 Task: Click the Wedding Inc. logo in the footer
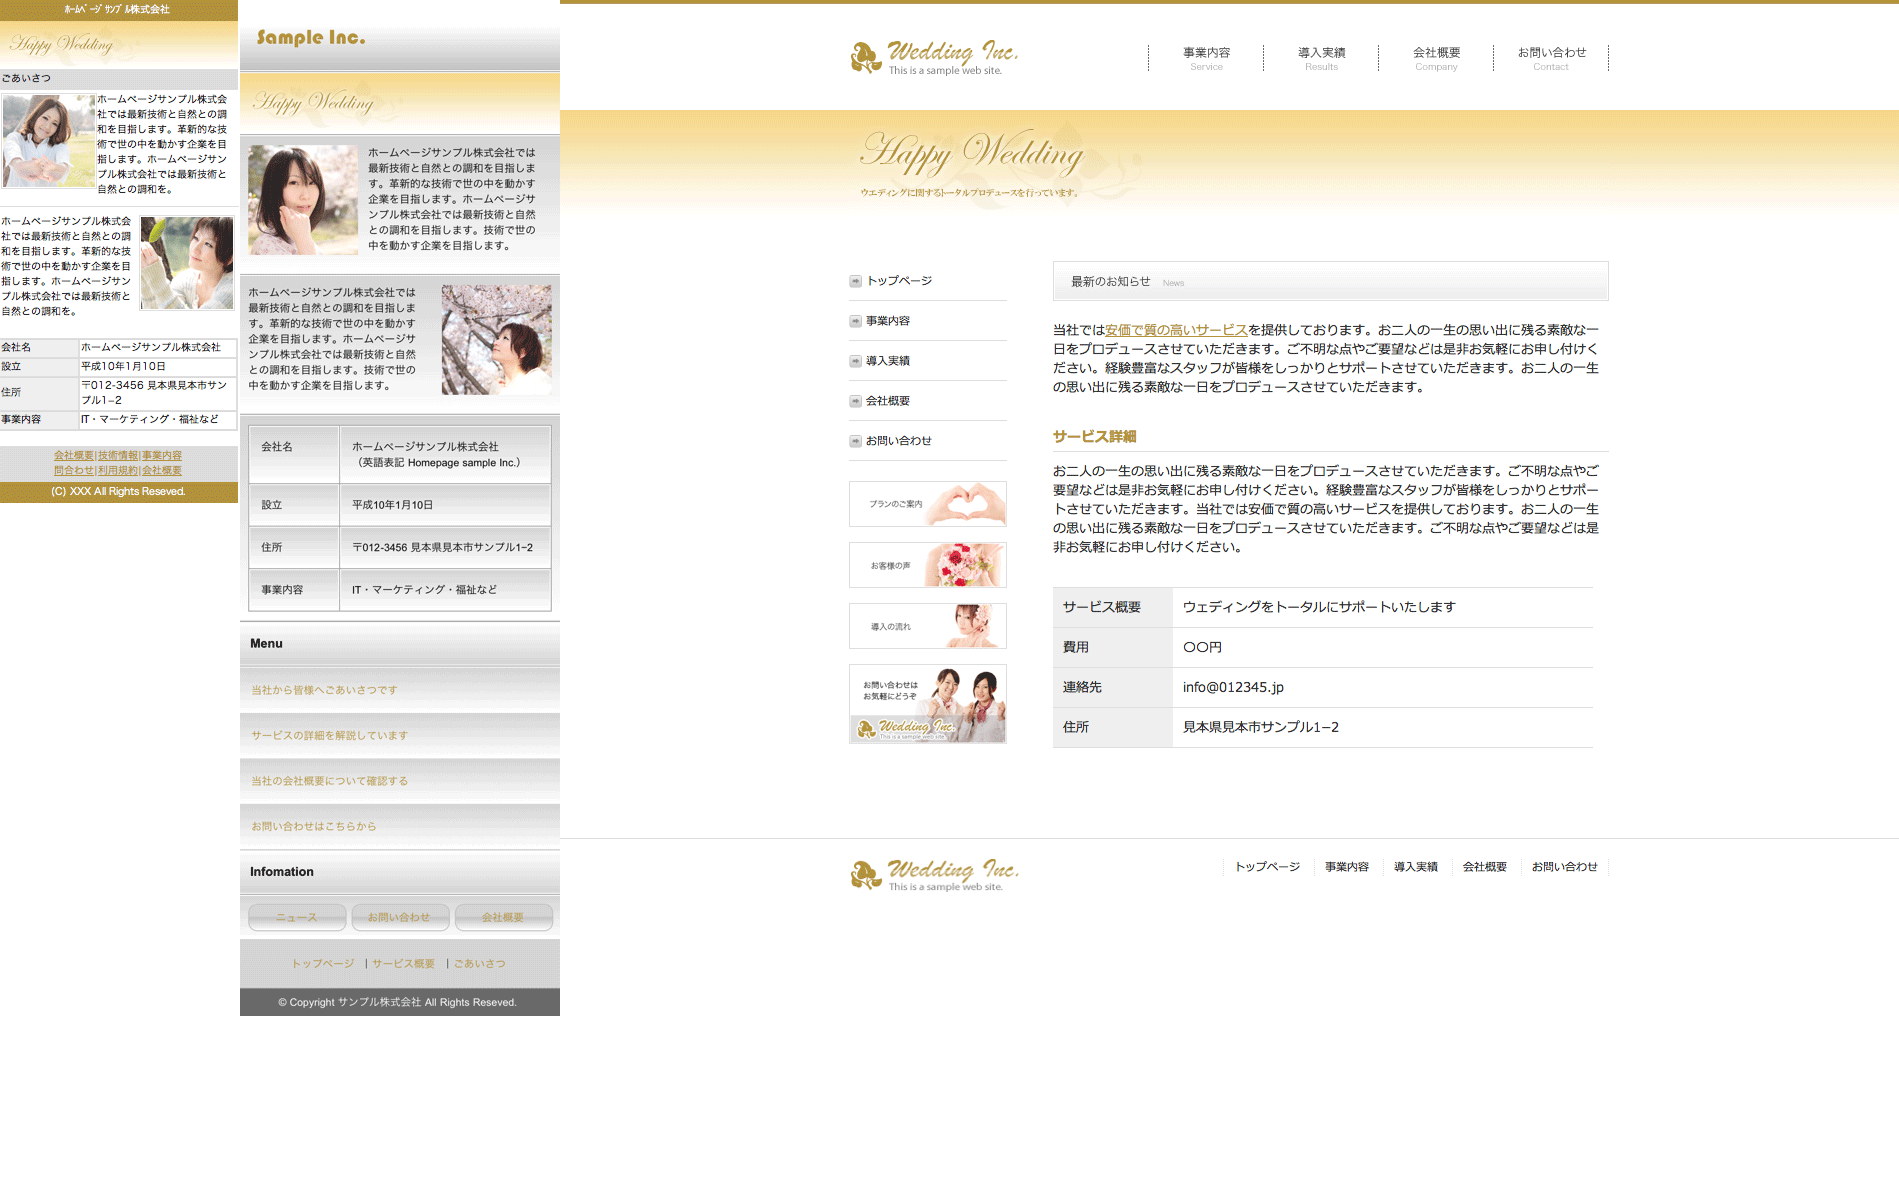point(934,874)
